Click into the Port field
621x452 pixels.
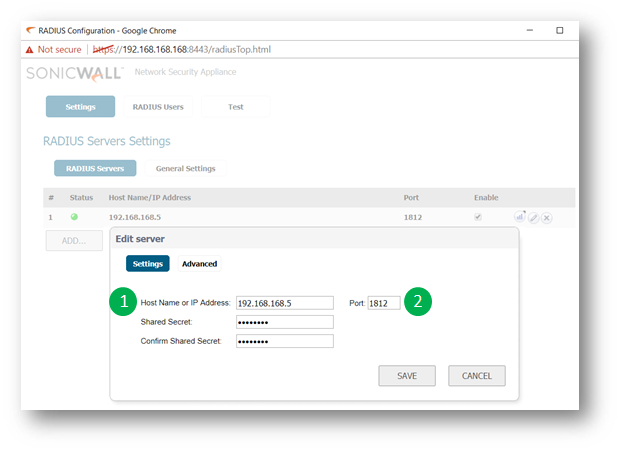(x=384, y=303)
